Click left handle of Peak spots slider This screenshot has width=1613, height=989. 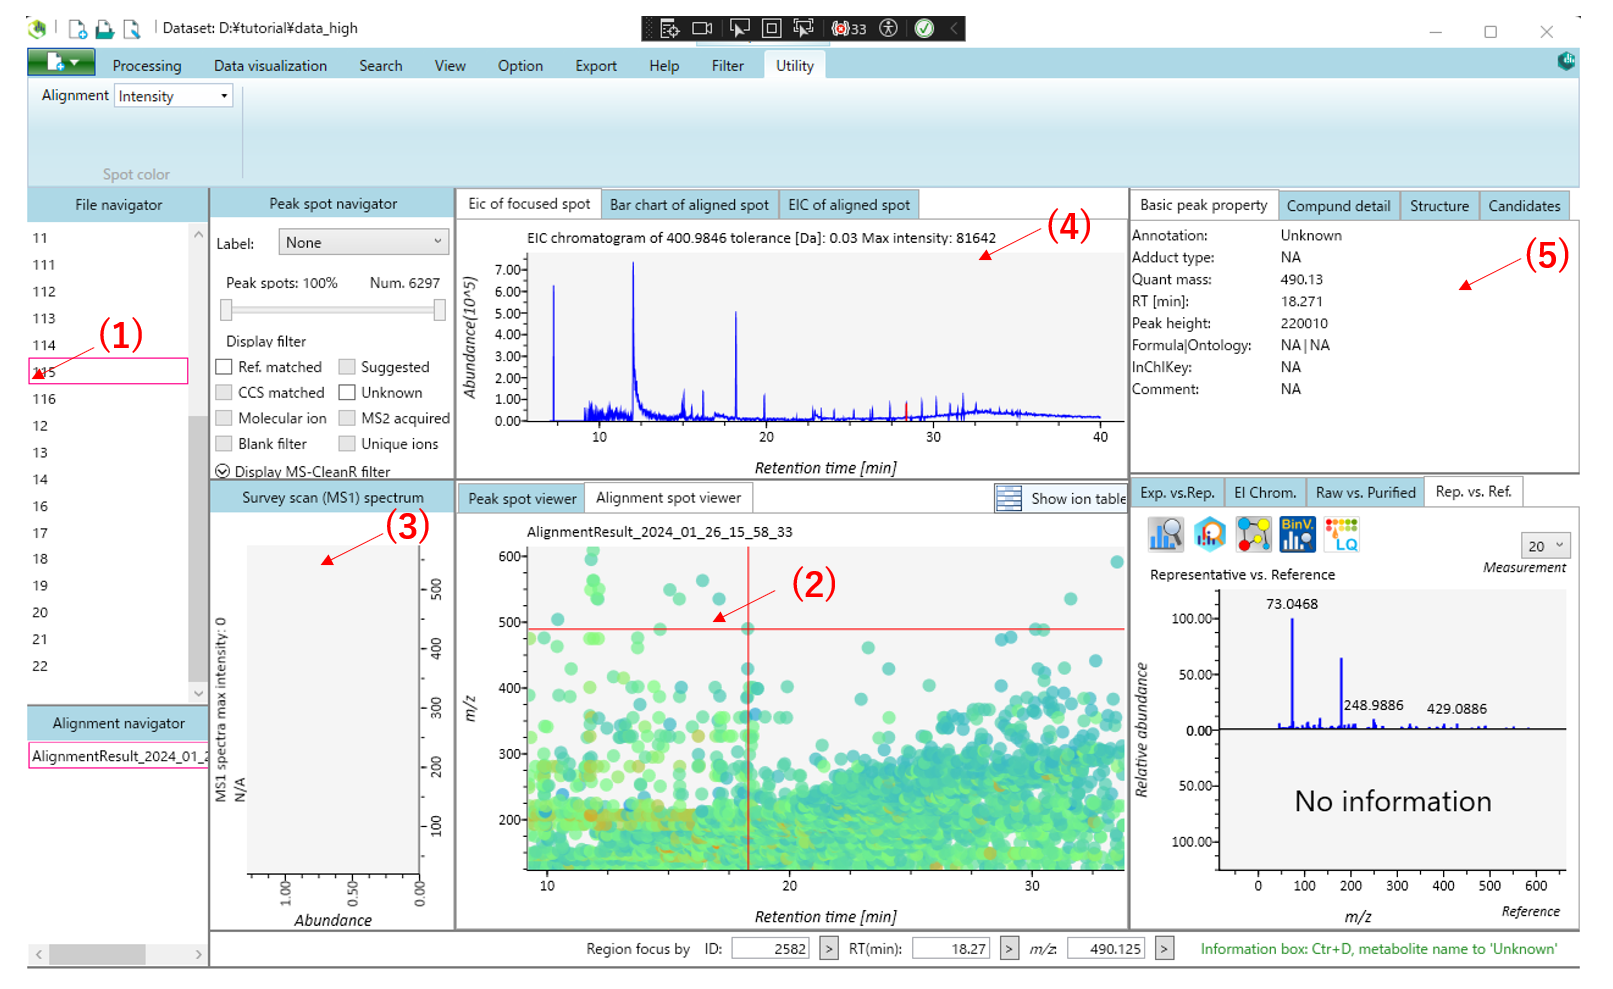pyautogui.click(x=226, y=311)
